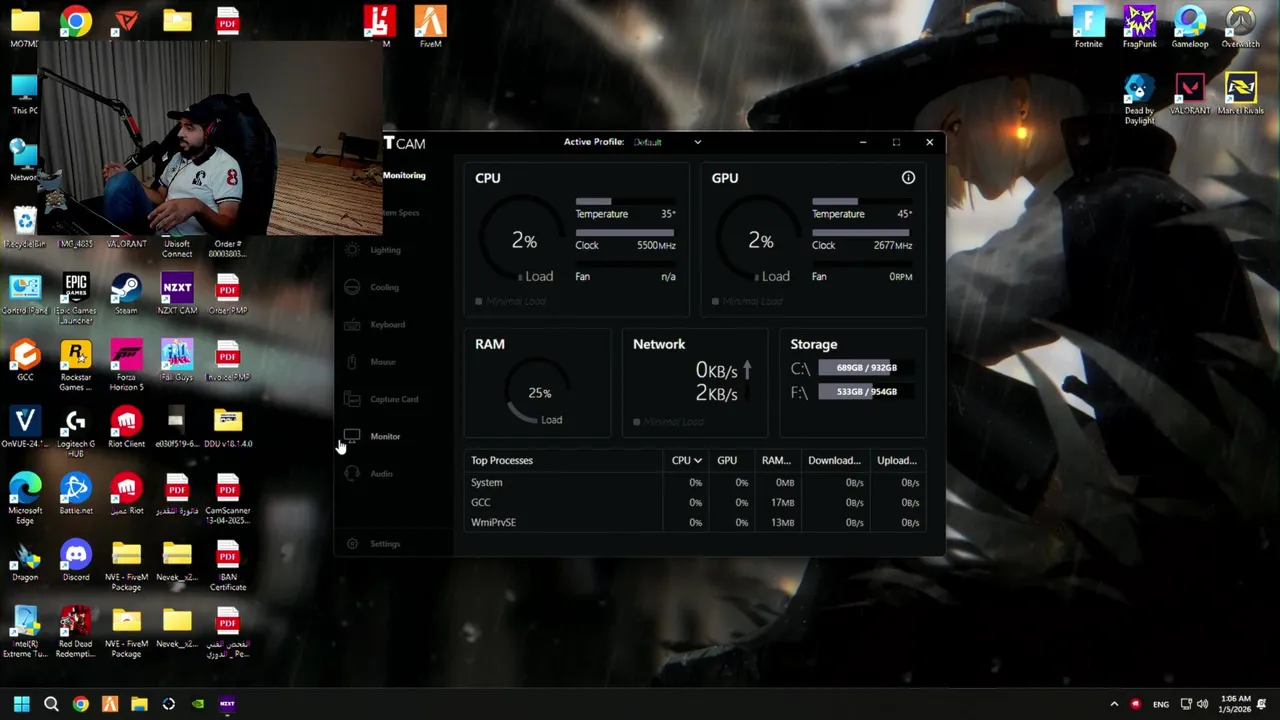Viewport: 1280px width, 720px height.
Task: Select Fall Guys desktop icon
Action: (x=177, y=360)
